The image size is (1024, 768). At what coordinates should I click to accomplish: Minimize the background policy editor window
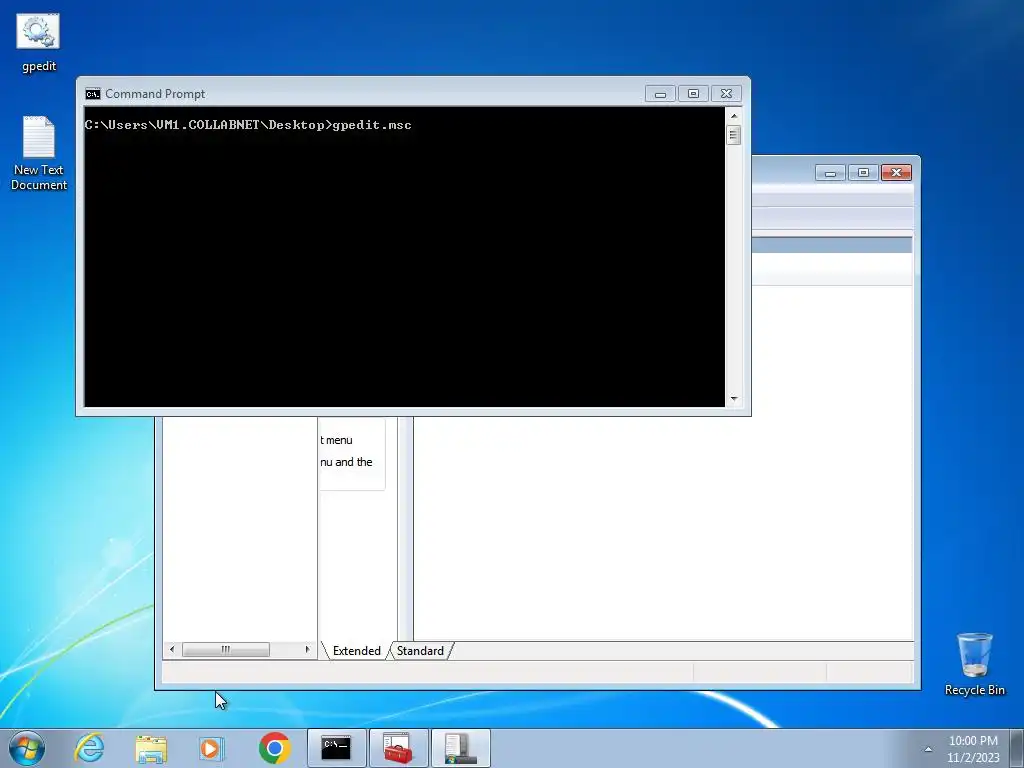(830, 173)
